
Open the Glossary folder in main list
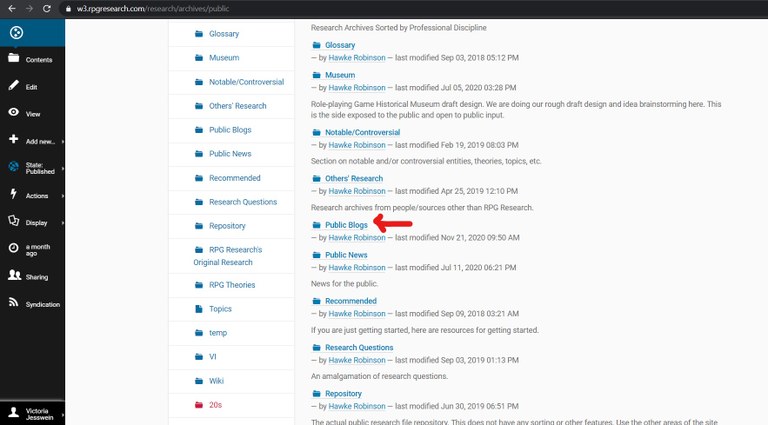tap(339, 45)
